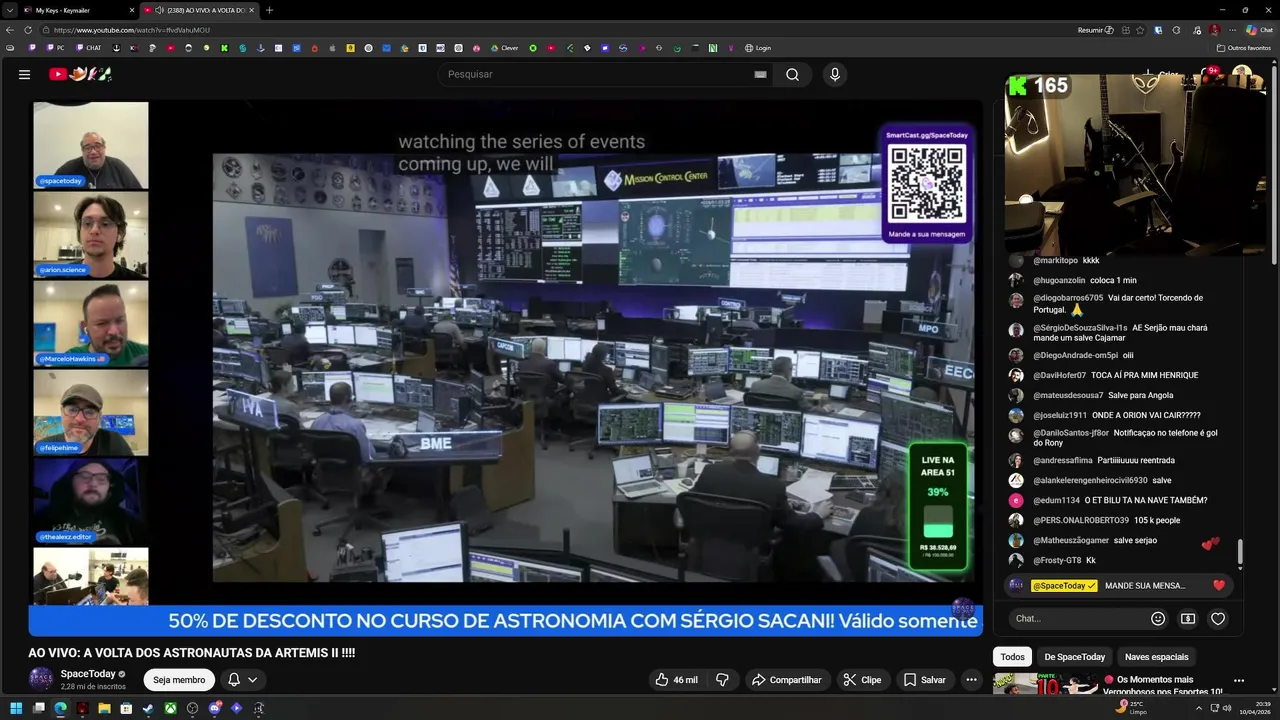Viewport: 1280px width, 720px height.
Task: Open the on-screen keyboard icon in search box
Action: [760, 74]
